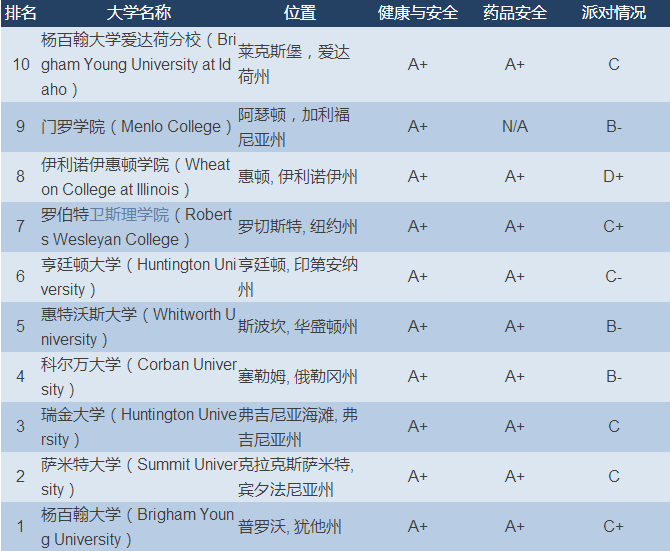The image size is (670, 551).
Task: Click the C- party grade for Huntington University row 6
Action: click(614, 277)
